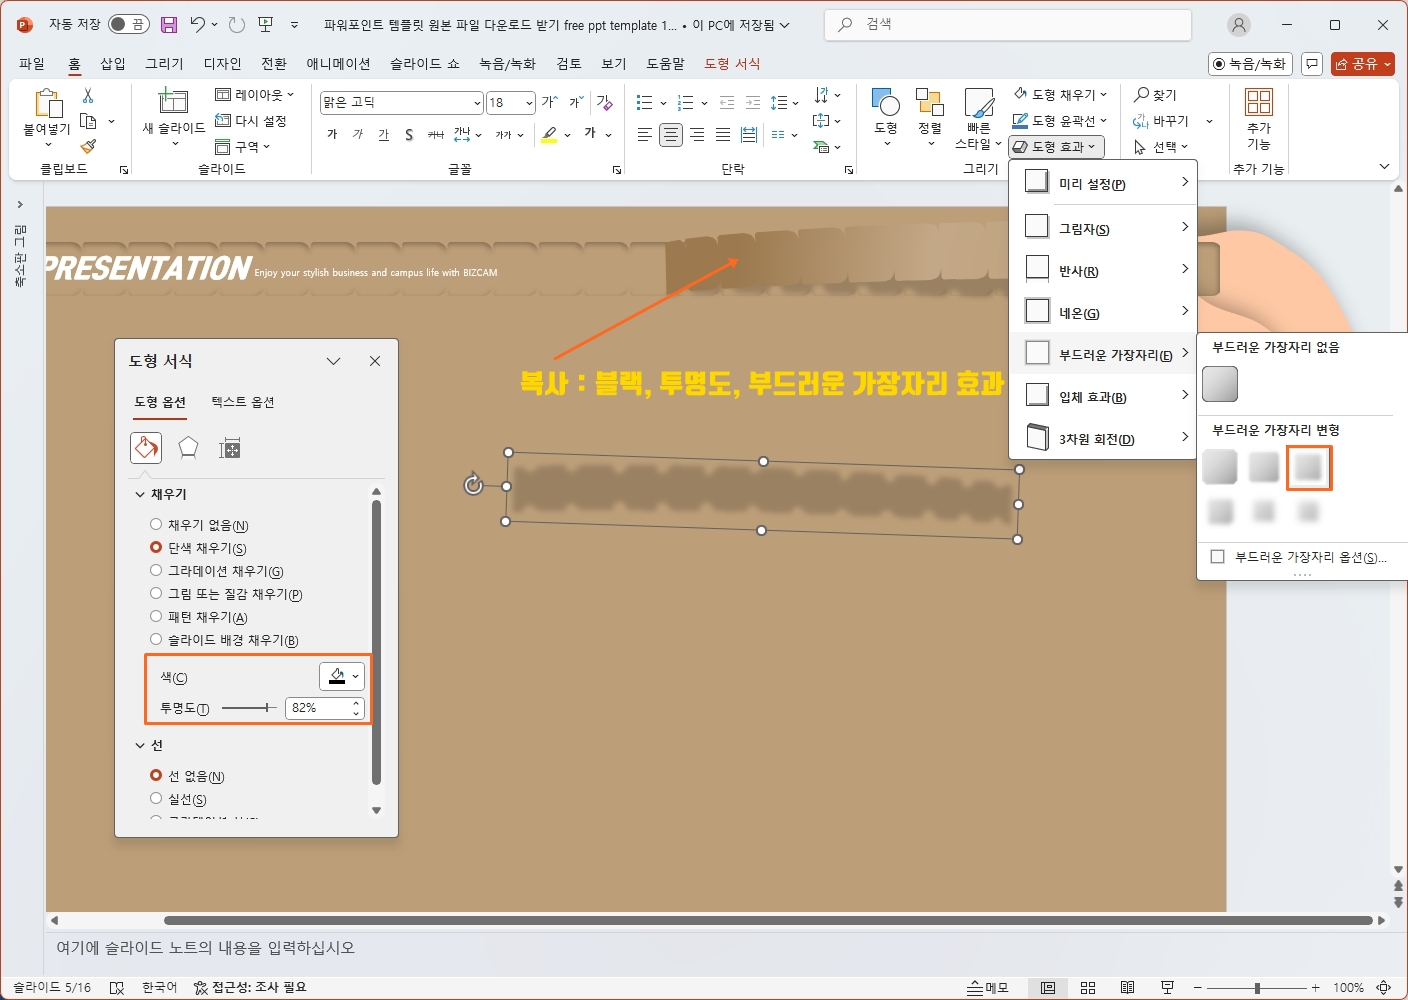Pick the highlighted soft edge variation swatch

[x=1309, y=467]
